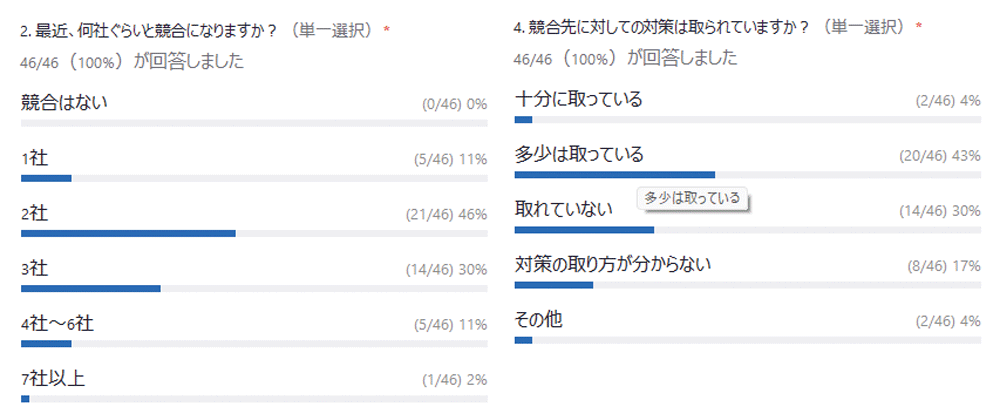Click the '(8/46) 17%' result count
Screen dimensions: 1000x420
click(x=942, y=267)
